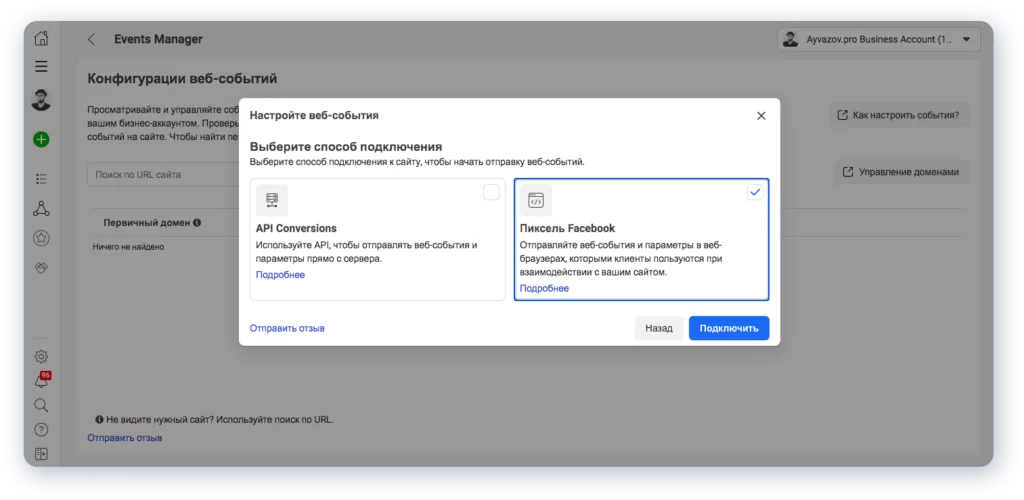Go back with the arrow beside Events Manager

(91, 39)
